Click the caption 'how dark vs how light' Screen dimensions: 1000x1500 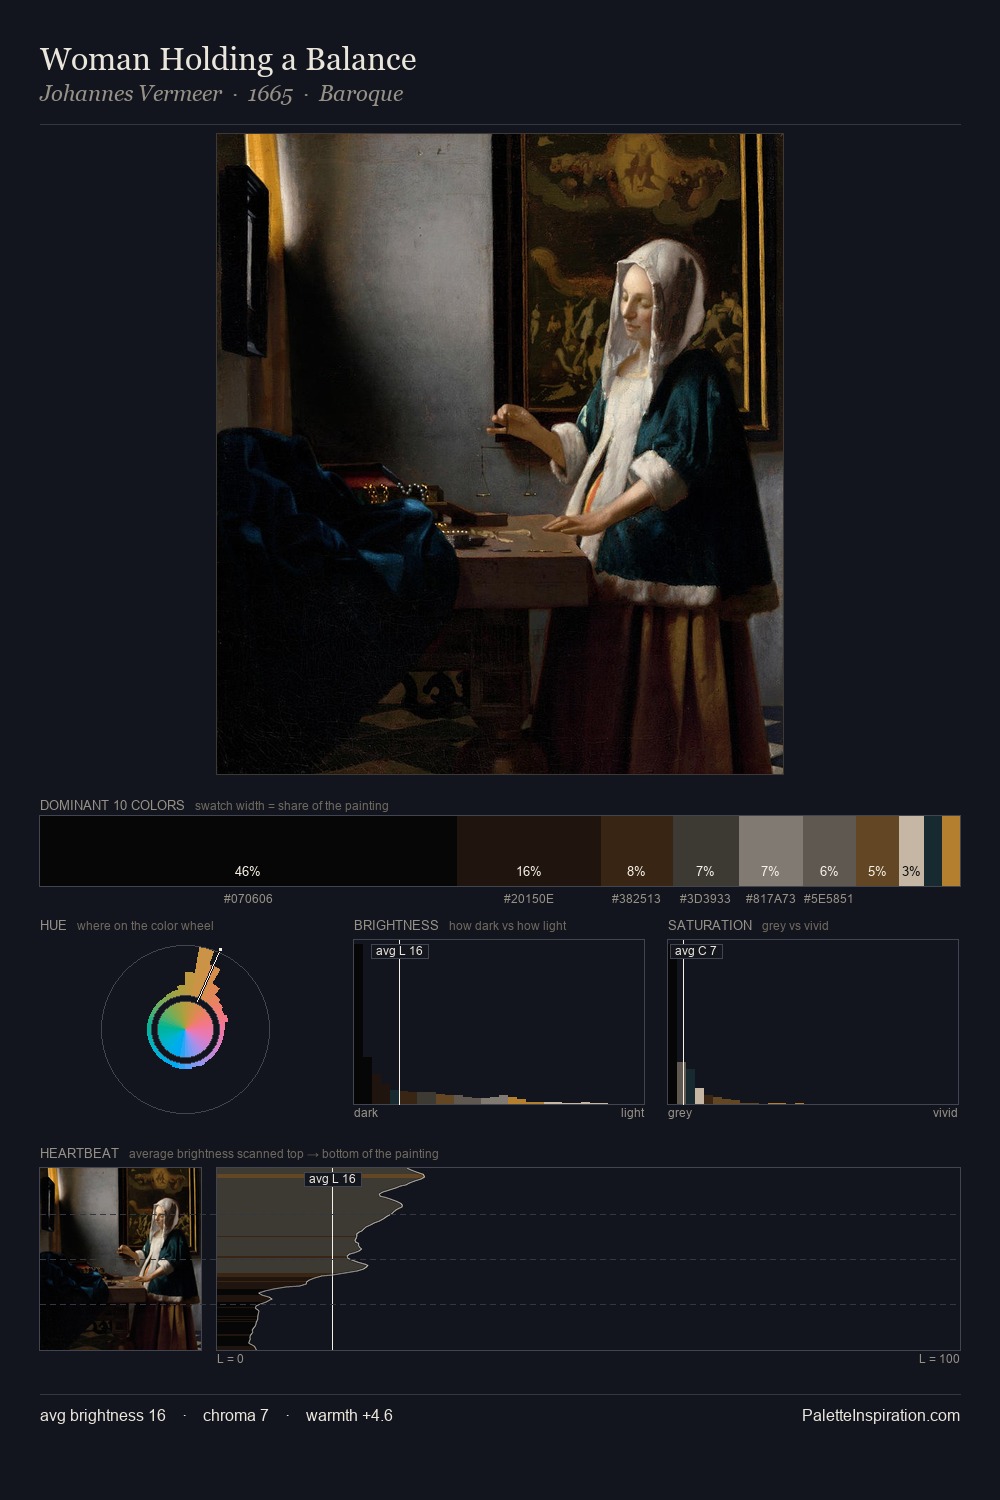(x=507, y=926)
